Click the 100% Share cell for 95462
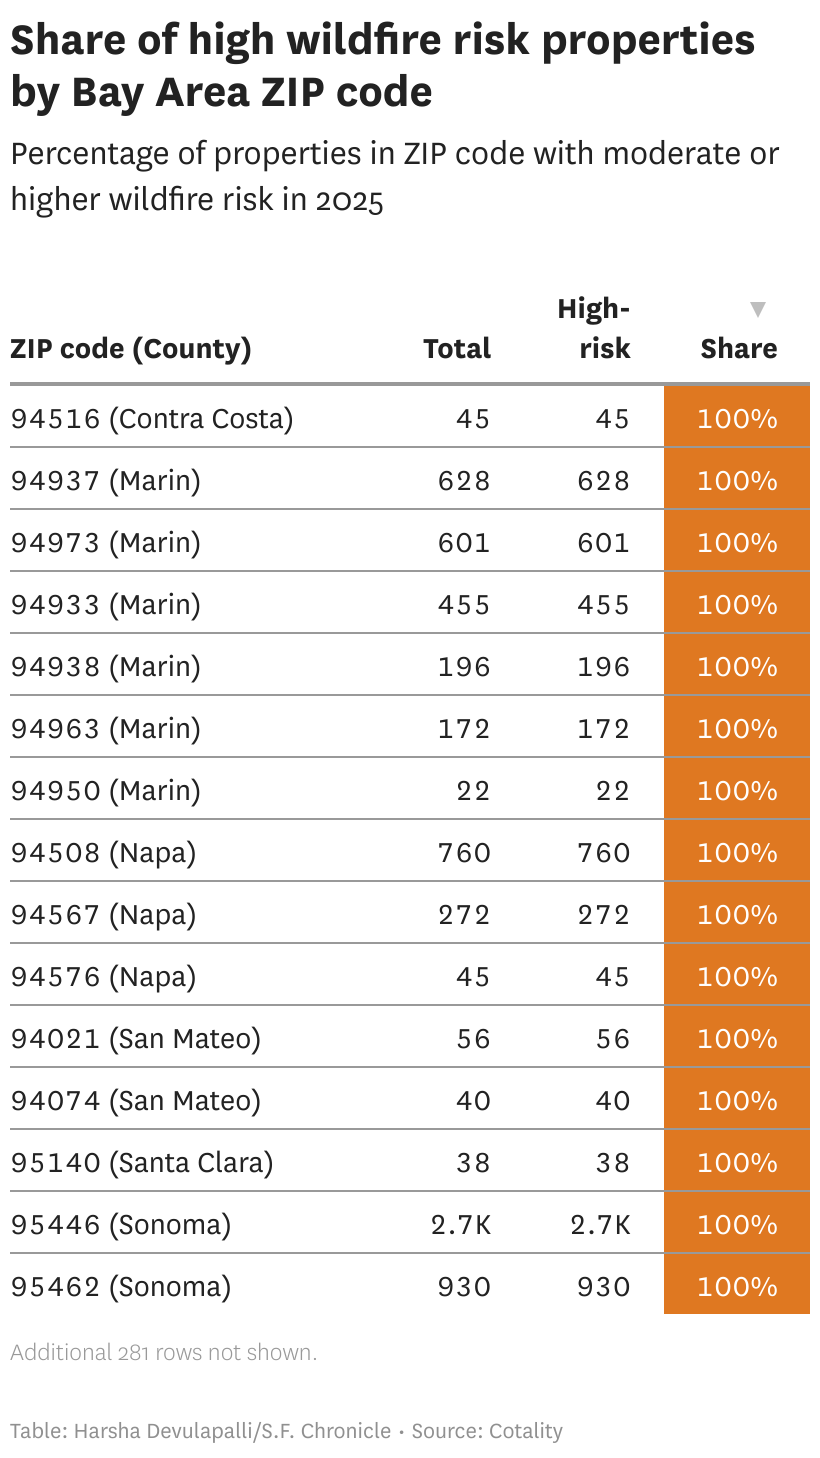This screenshot has width=820, height=1458. (737, 1286)
